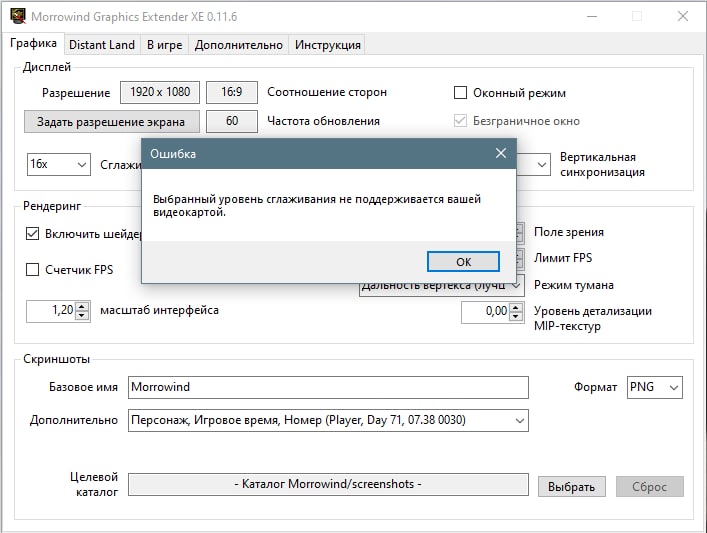Viewport: 707px width, 533px height.
Task: Toggle Включить шейдеры checkbox
Action: point(32,234)
